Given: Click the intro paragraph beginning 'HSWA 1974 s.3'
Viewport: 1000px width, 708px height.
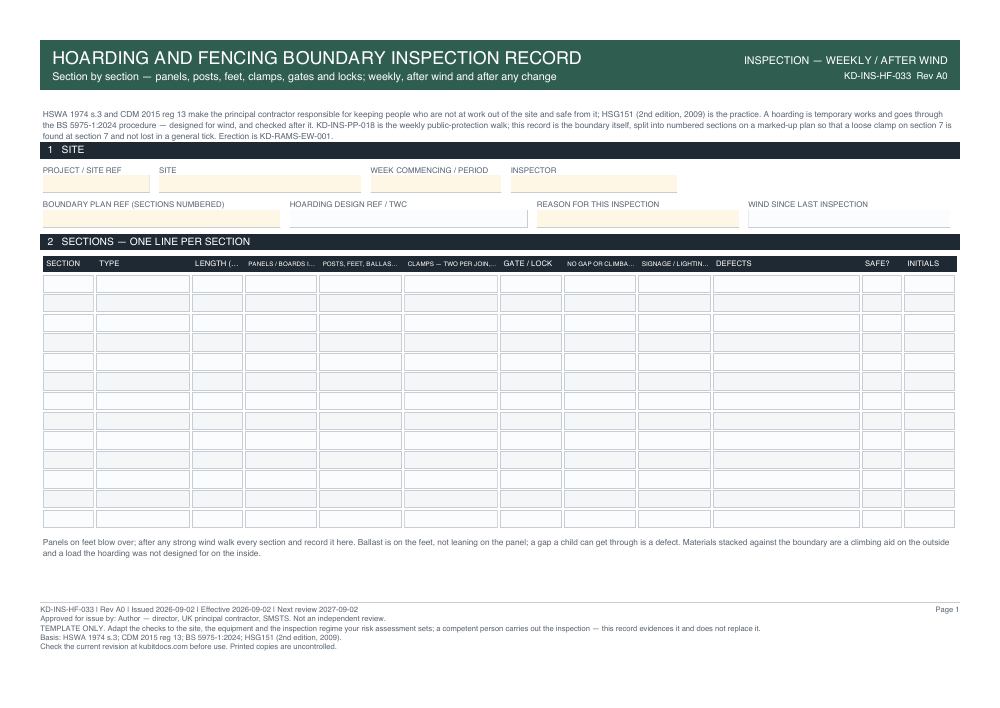Looking at the screenshot, I should tap(497, 125).
